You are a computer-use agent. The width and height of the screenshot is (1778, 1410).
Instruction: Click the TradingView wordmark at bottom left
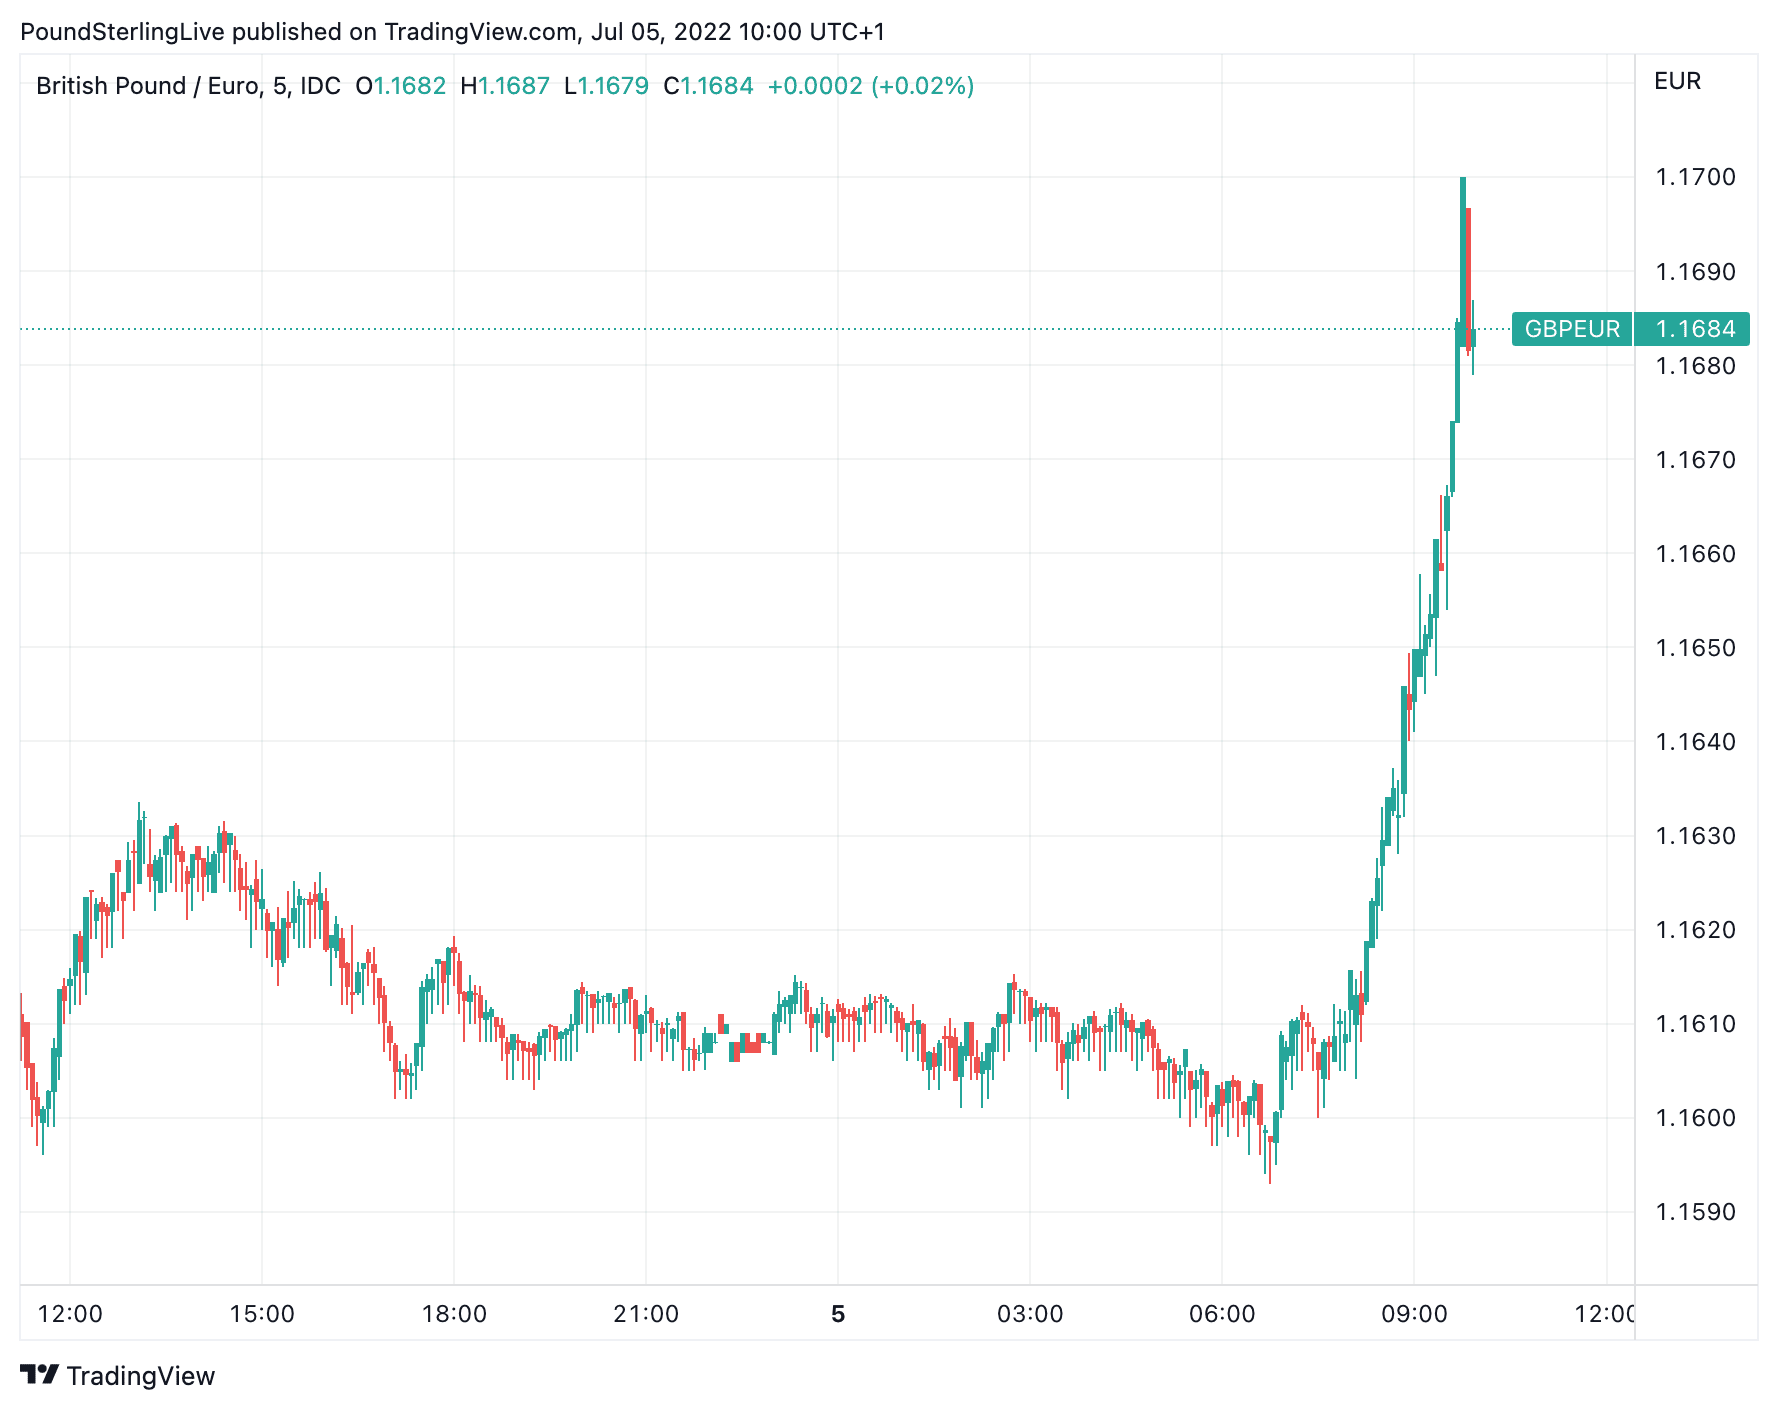[x=140, y=1376]
